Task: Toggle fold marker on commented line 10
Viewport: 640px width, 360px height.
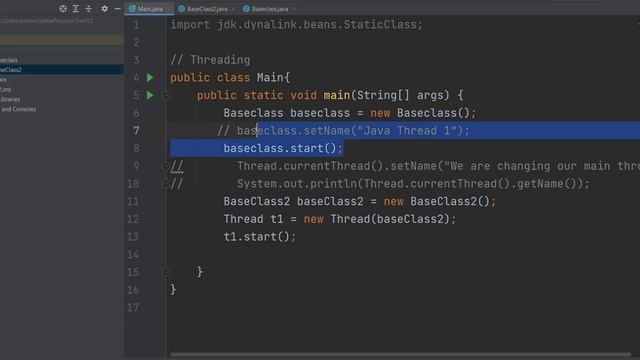Action: pyautogui.click(x=166, y=184)
